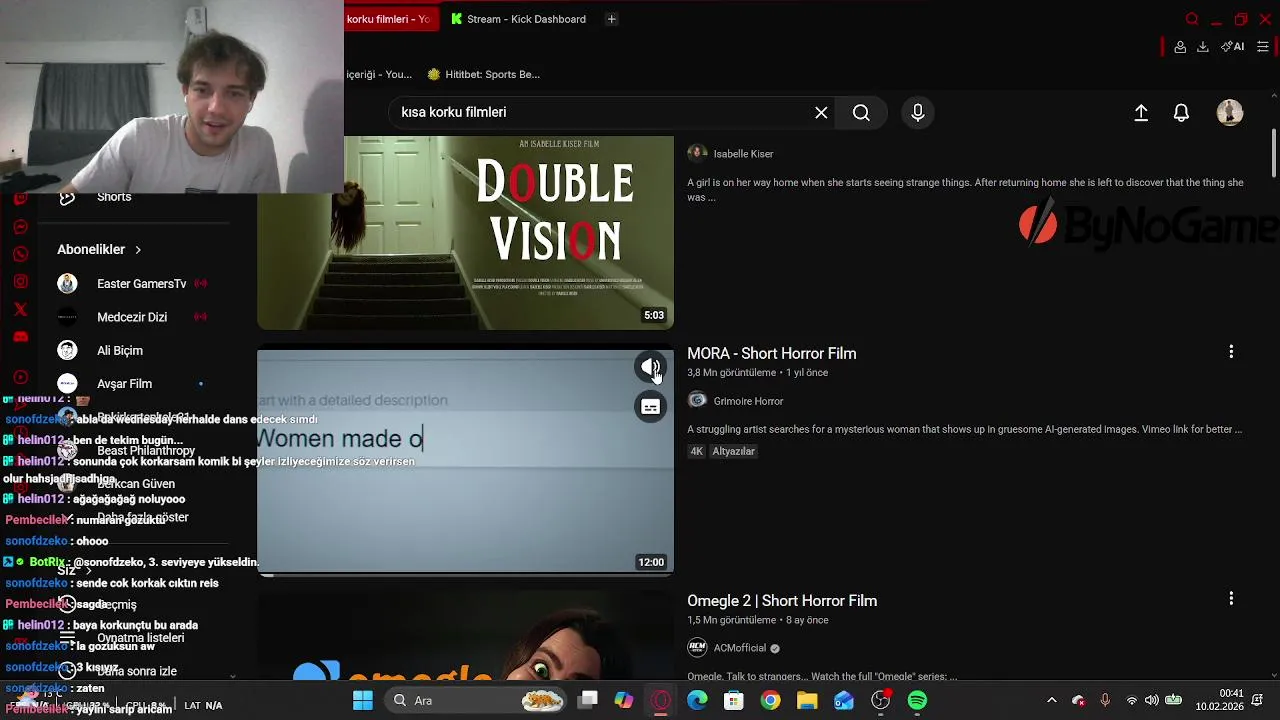This screenshot has width=1280, height=720.
Task: Click the MORA preview progress bar
Action: pos(465,574)
